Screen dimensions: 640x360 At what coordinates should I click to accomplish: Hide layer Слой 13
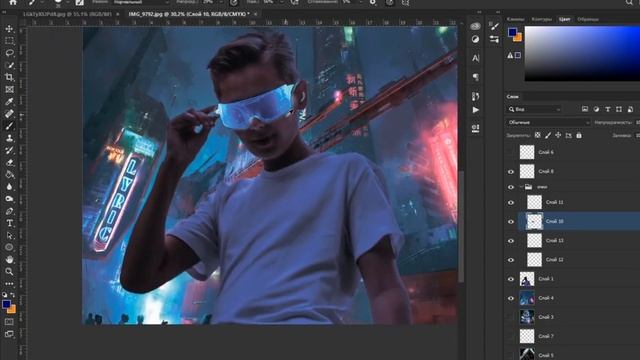(511, 241)
